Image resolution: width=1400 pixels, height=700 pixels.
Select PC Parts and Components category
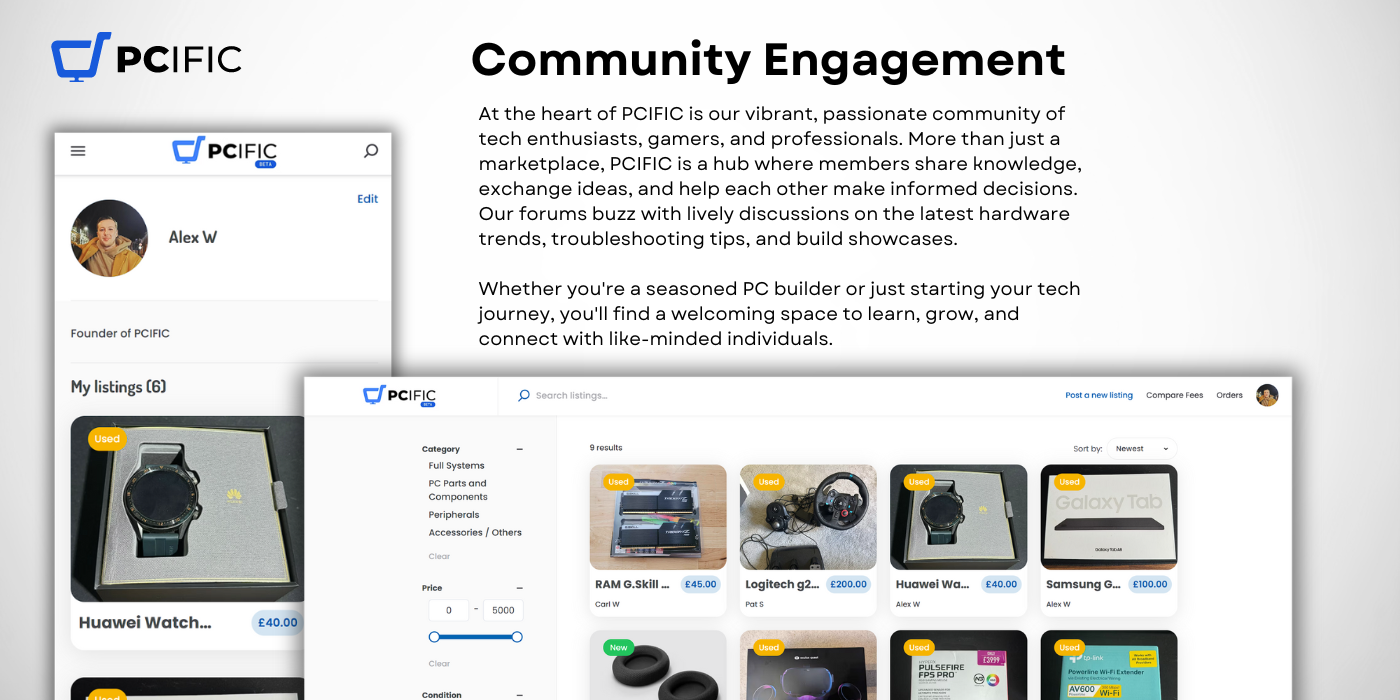458,490
